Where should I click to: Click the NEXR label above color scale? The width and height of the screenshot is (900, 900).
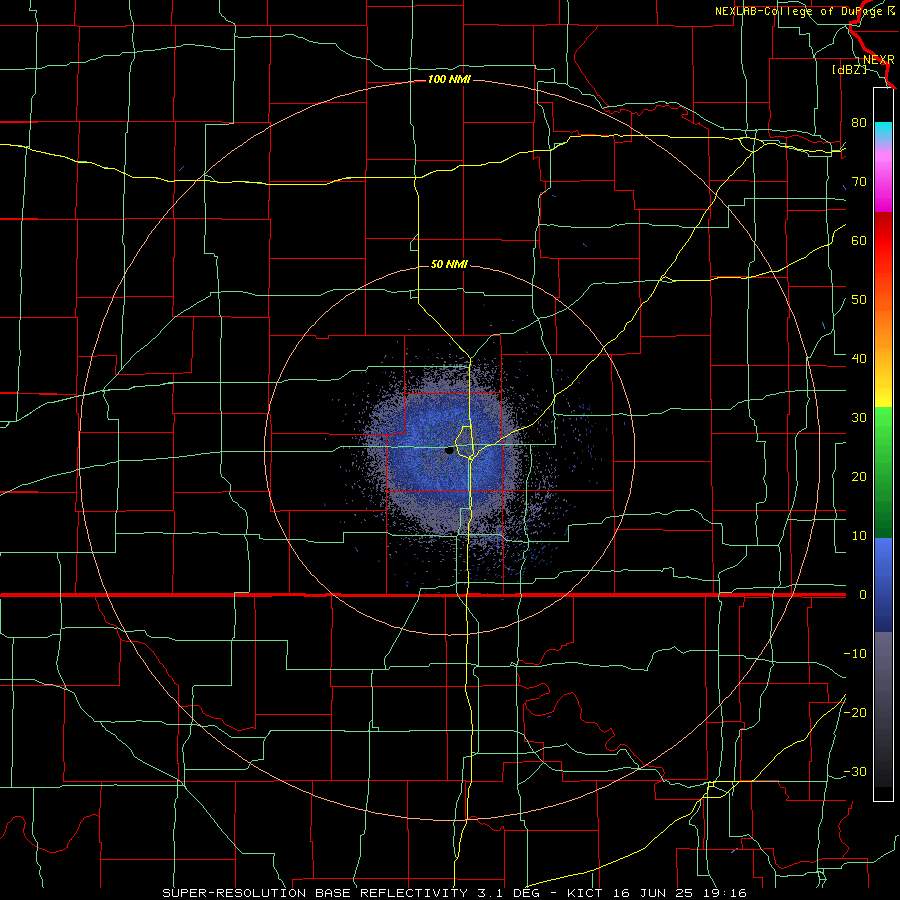[x=878, y=60]
